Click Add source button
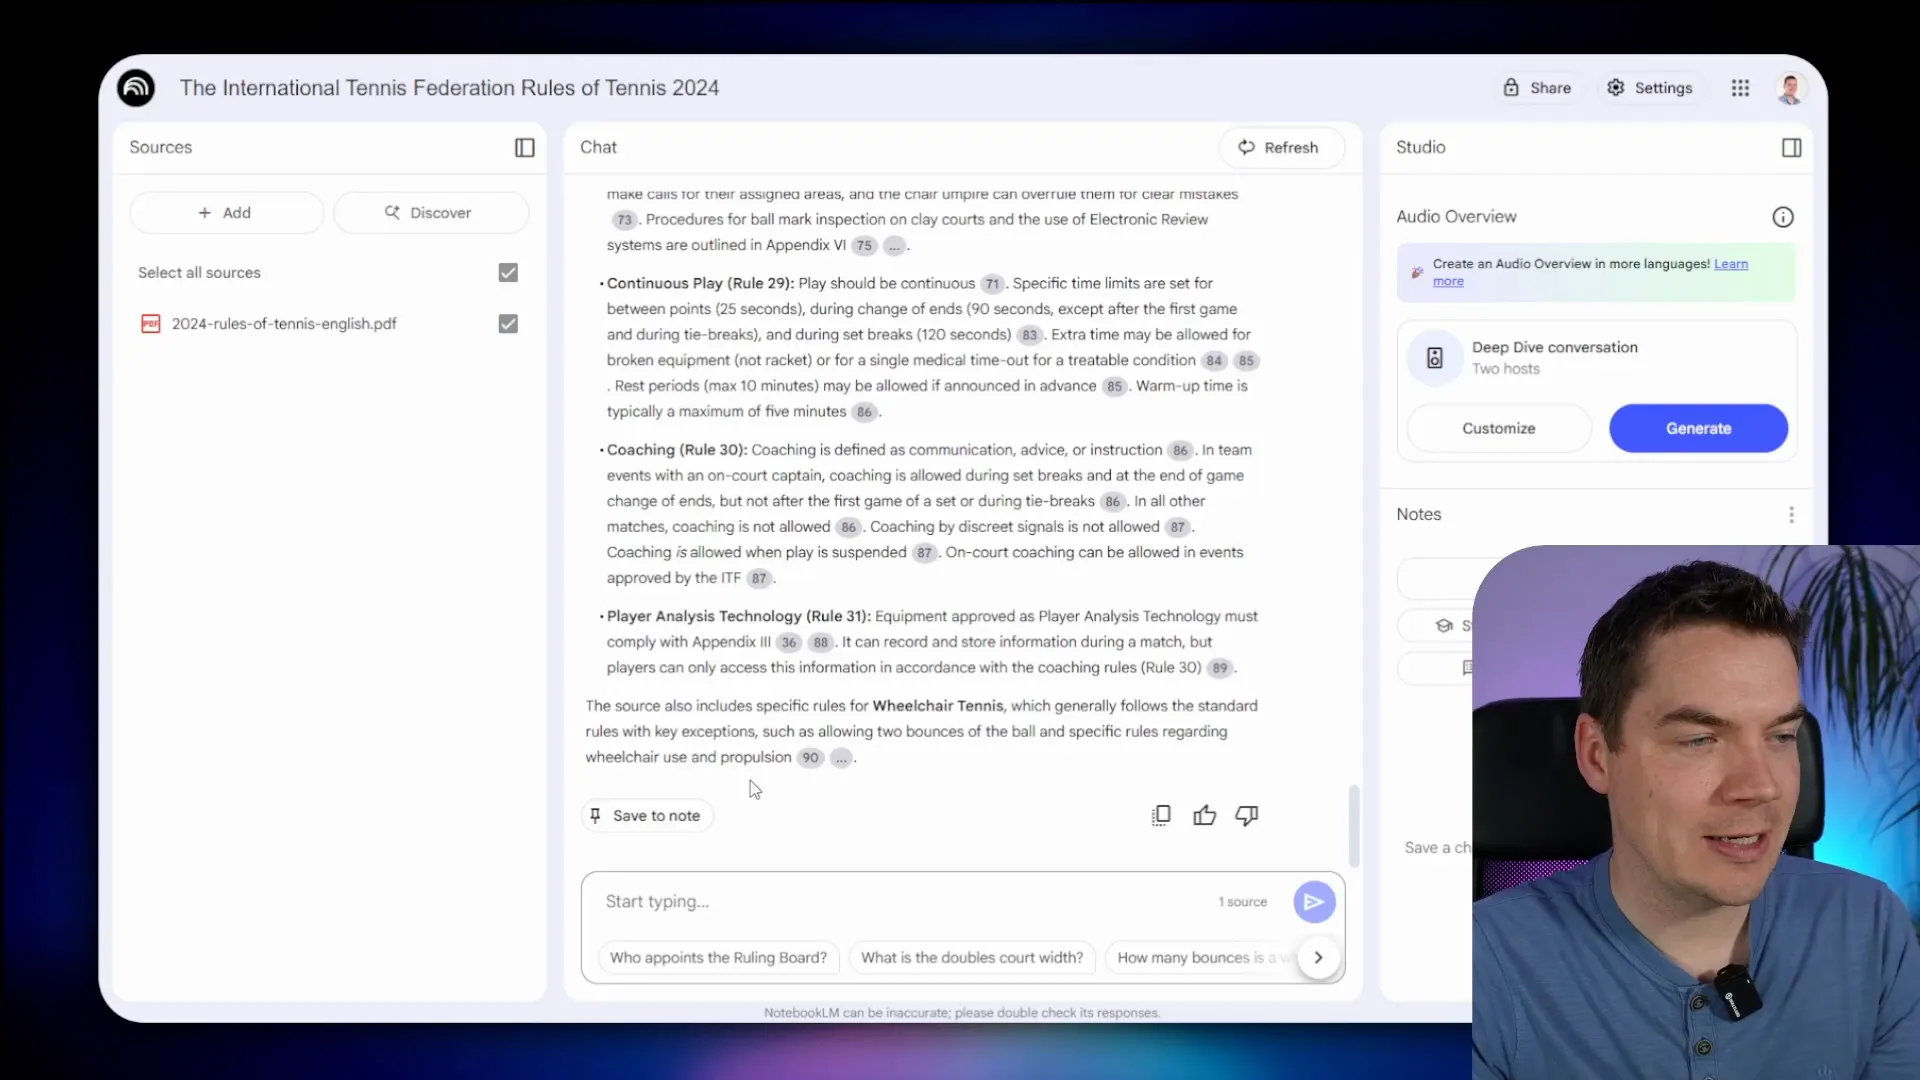The width and height of the screenshot is (1920, 1080). (226, 213)
